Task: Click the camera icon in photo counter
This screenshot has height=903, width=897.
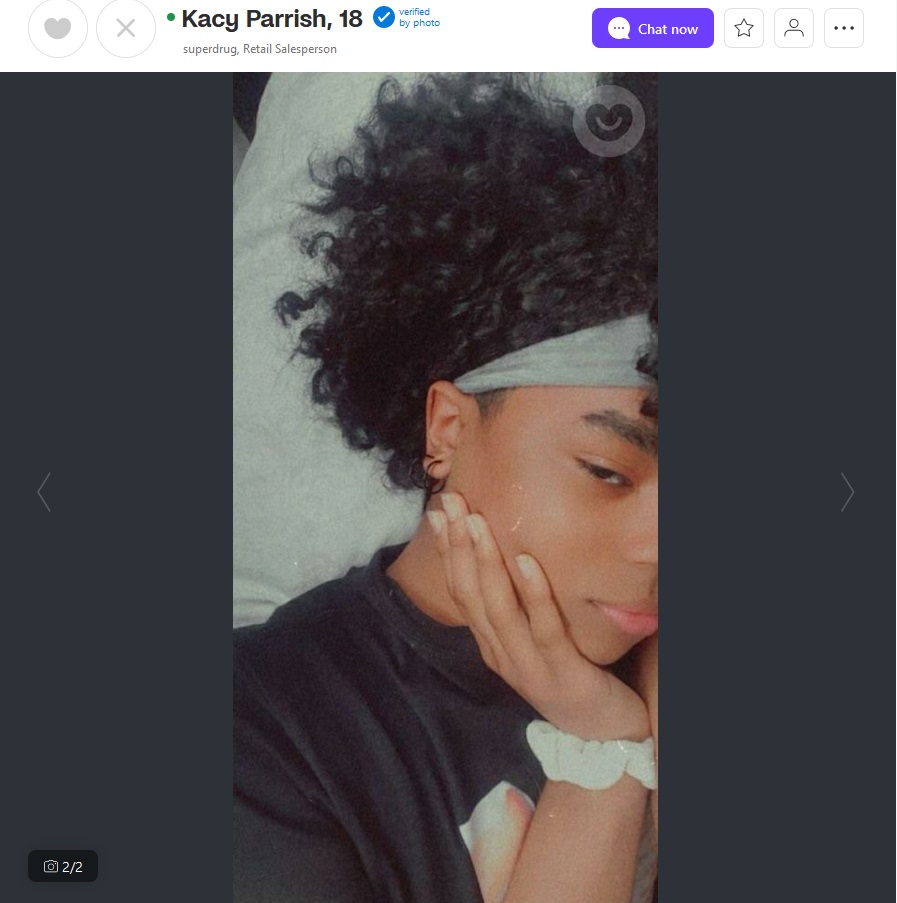Action: tap(51, 866)
